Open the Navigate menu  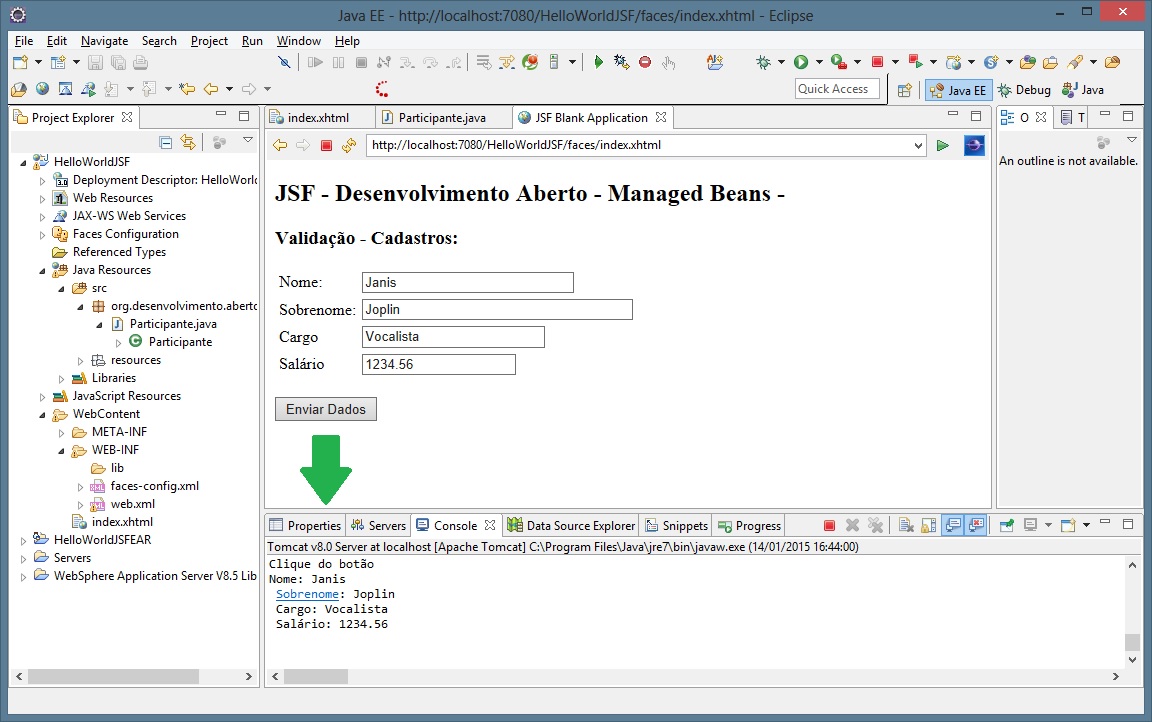[104, 41]
